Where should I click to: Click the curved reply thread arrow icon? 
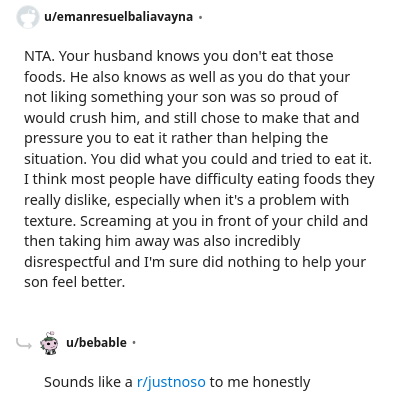[24, 343]
